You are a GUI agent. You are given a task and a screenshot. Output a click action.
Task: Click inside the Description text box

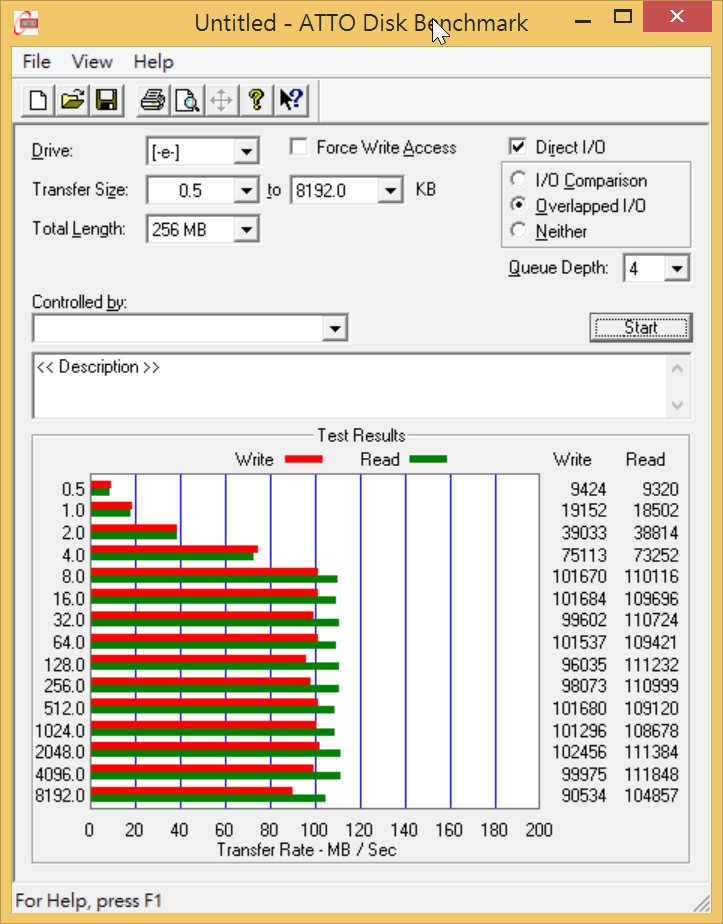(x=350, y=386)
